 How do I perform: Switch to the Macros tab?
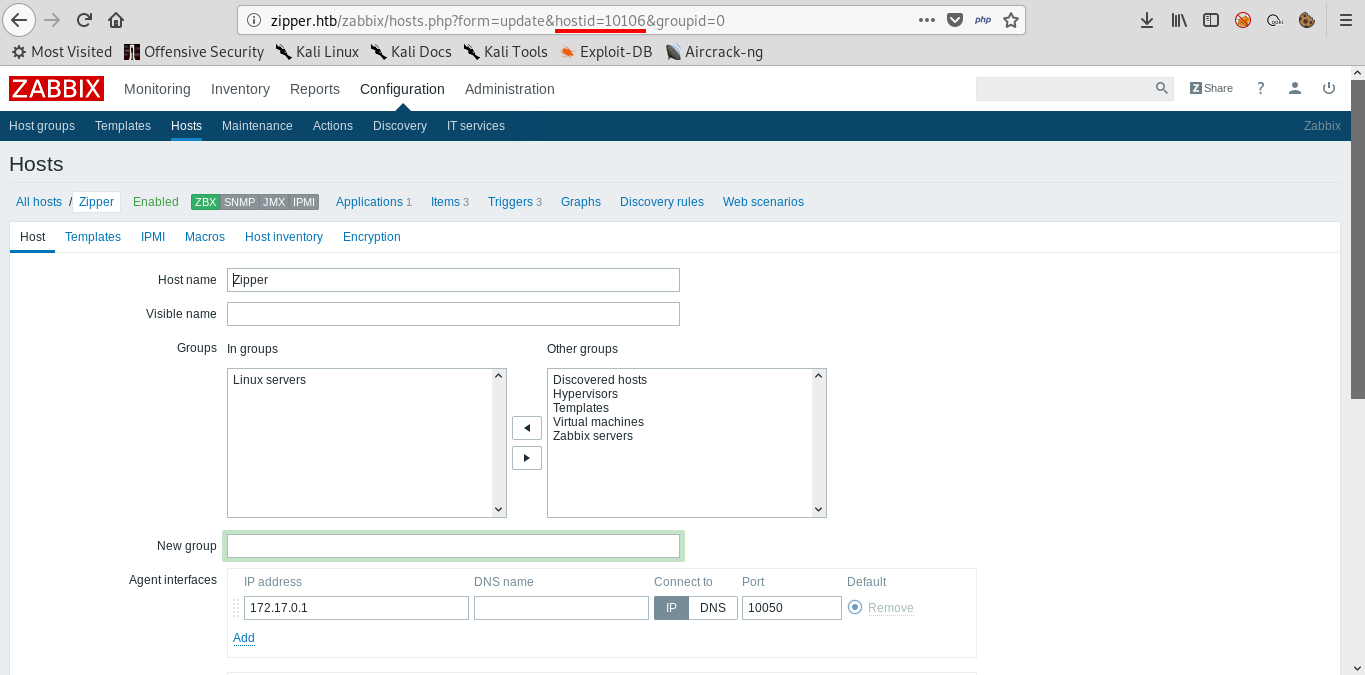(x=205, y=237)
